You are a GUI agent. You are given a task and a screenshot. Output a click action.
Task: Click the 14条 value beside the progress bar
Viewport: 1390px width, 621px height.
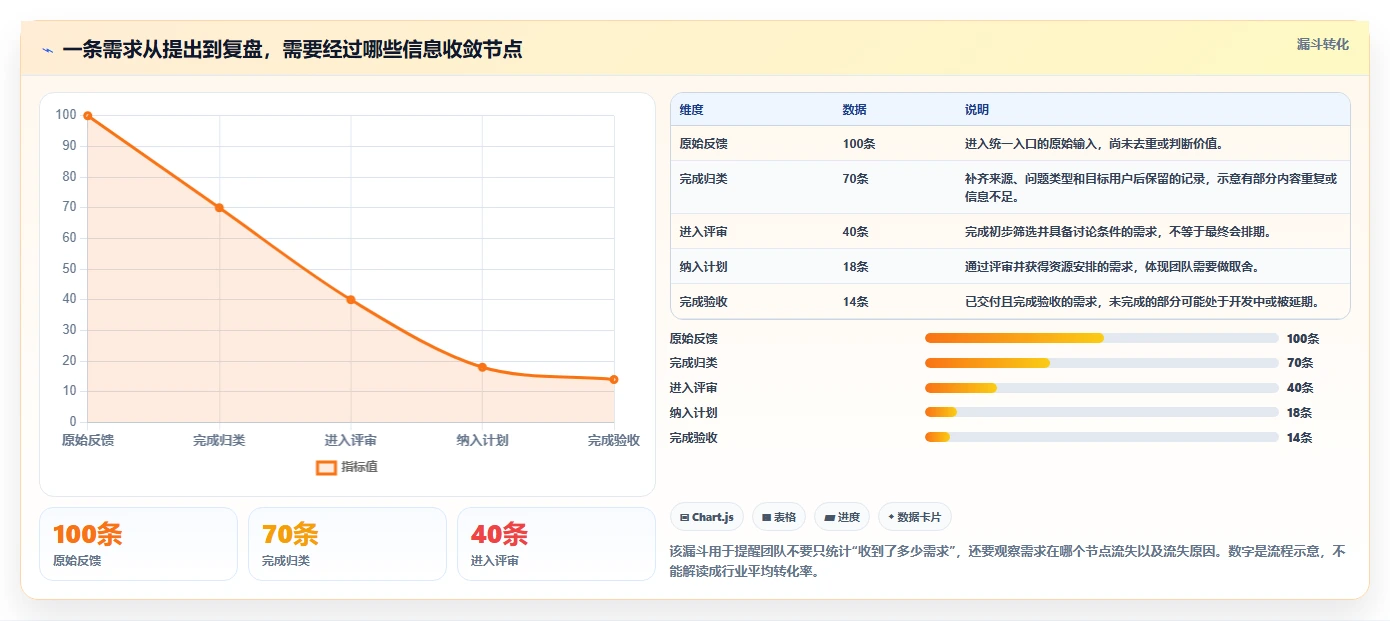(1300, 438)
